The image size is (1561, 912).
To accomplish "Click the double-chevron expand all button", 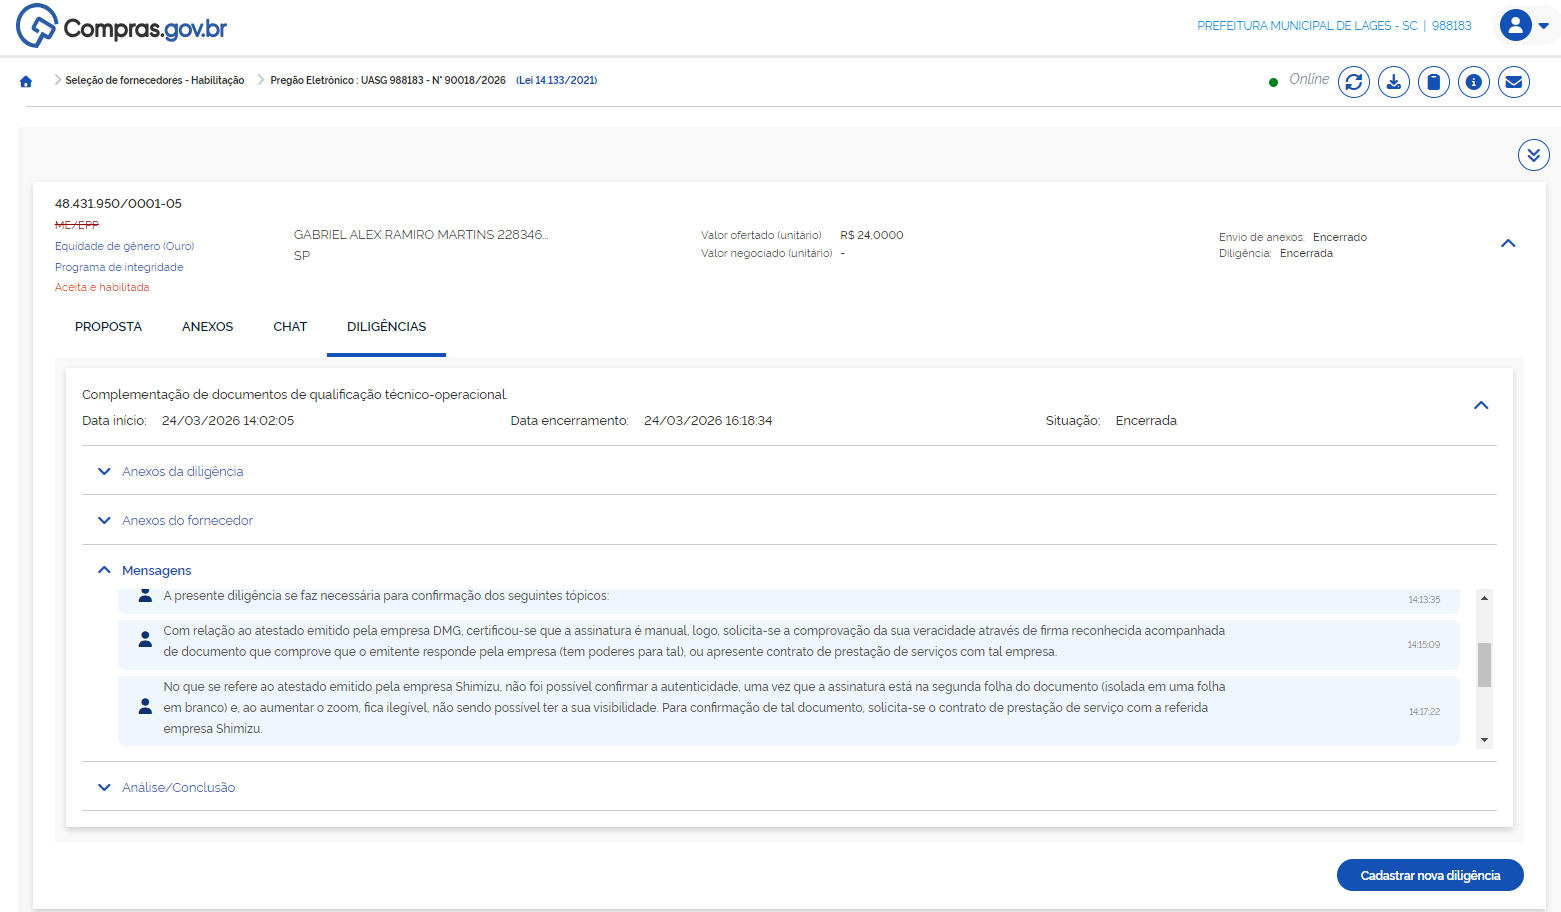I will 1534,155.
